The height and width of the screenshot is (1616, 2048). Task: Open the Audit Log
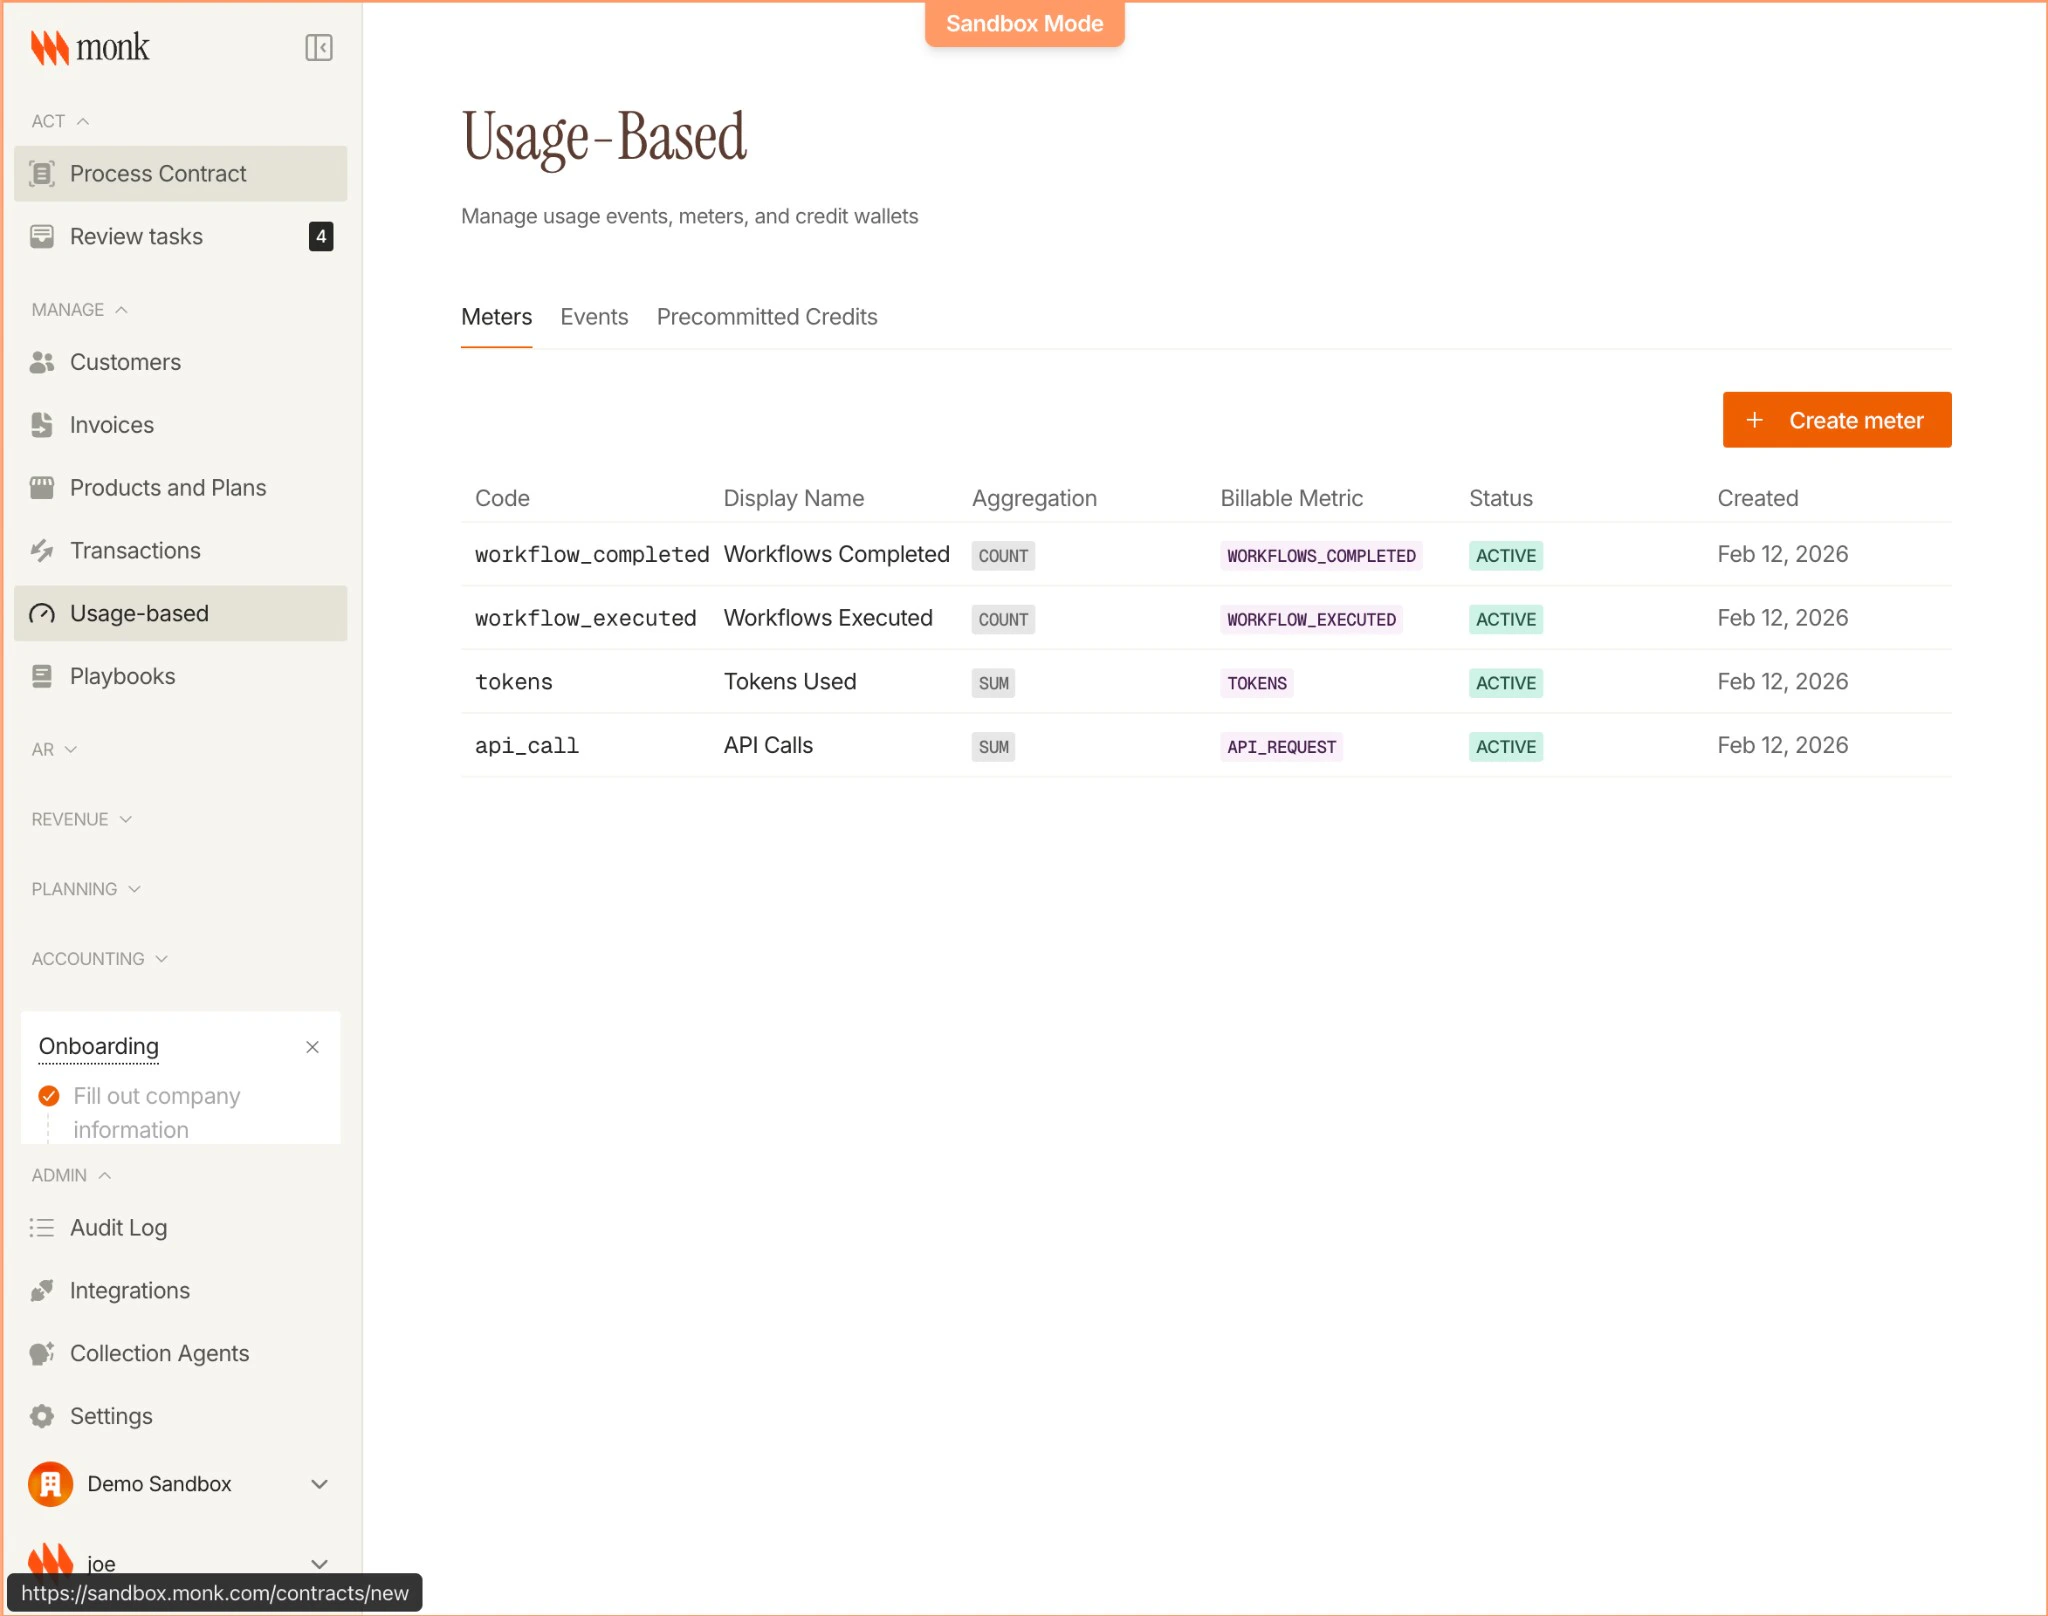pyautogui.click(x=119, y=1227)
